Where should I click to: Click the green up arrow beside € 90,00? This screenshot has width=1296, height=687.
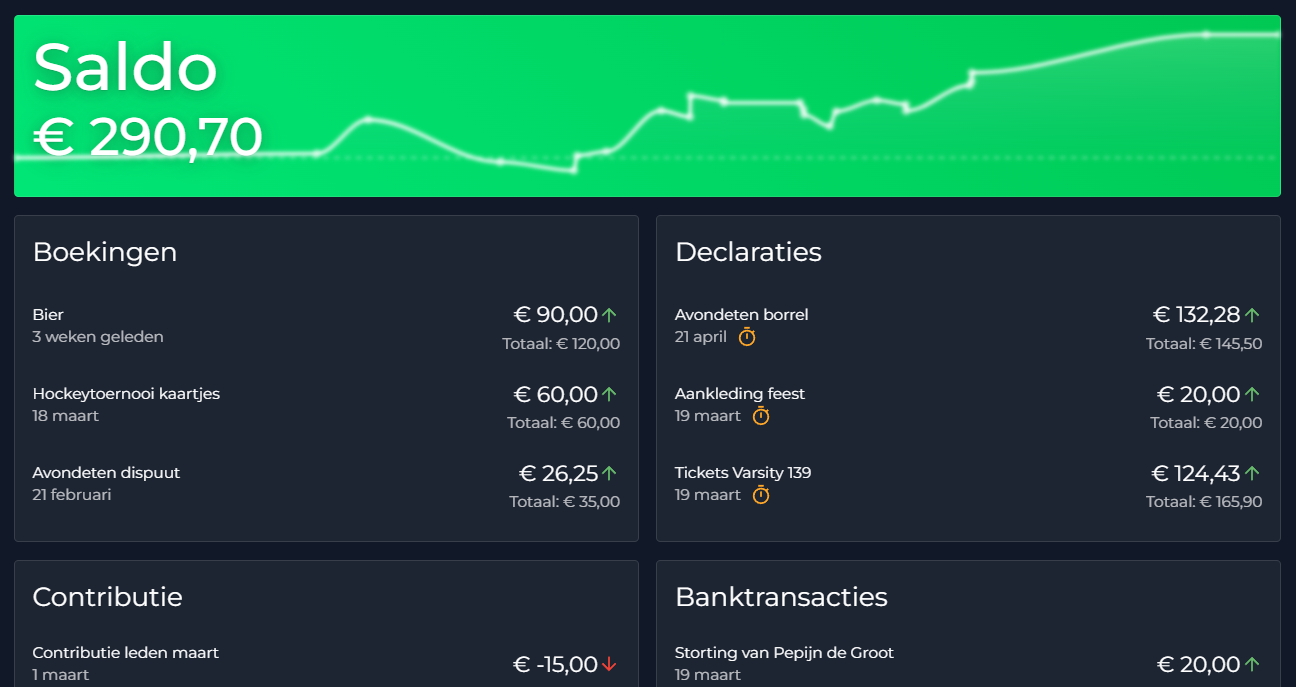(609, 315)
